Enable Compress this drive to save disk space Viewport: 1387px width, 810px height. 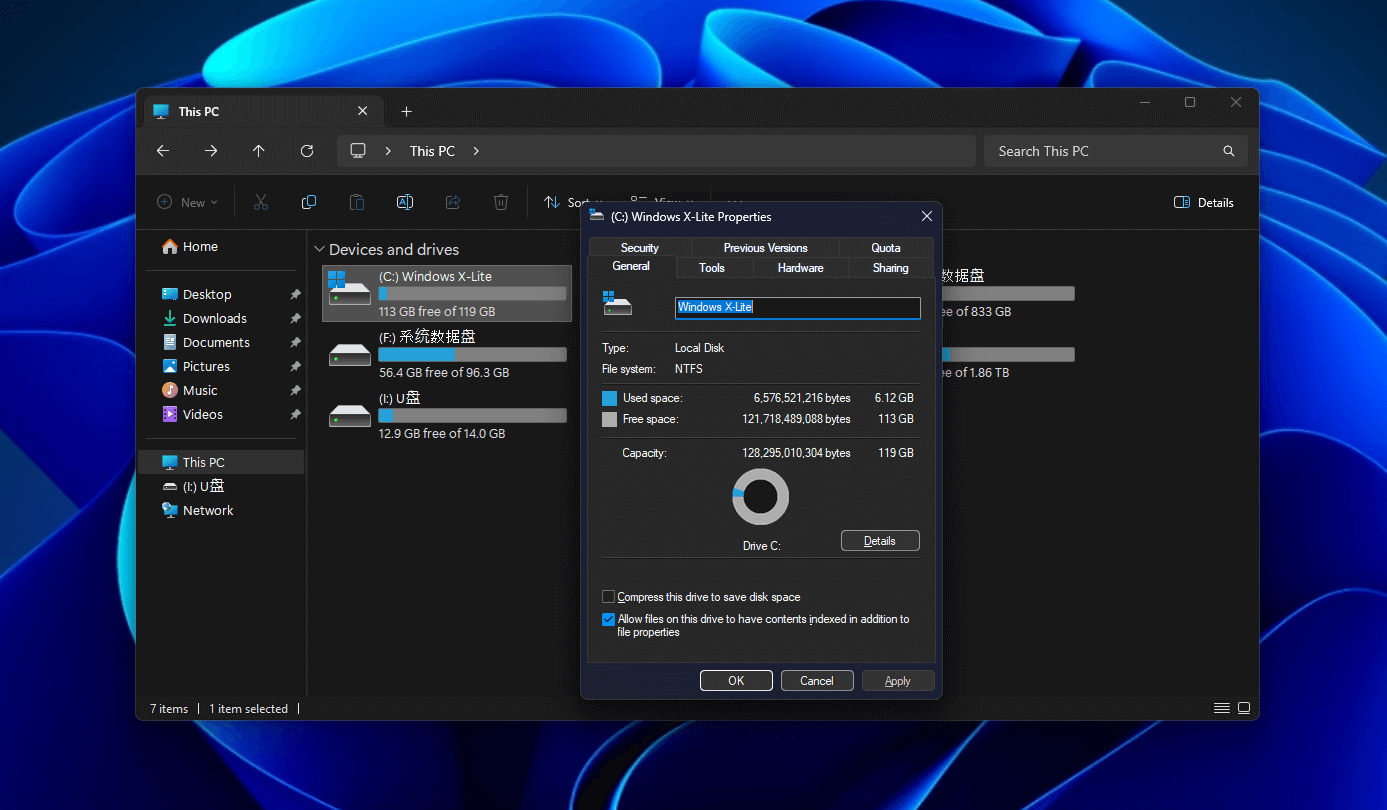609,596
